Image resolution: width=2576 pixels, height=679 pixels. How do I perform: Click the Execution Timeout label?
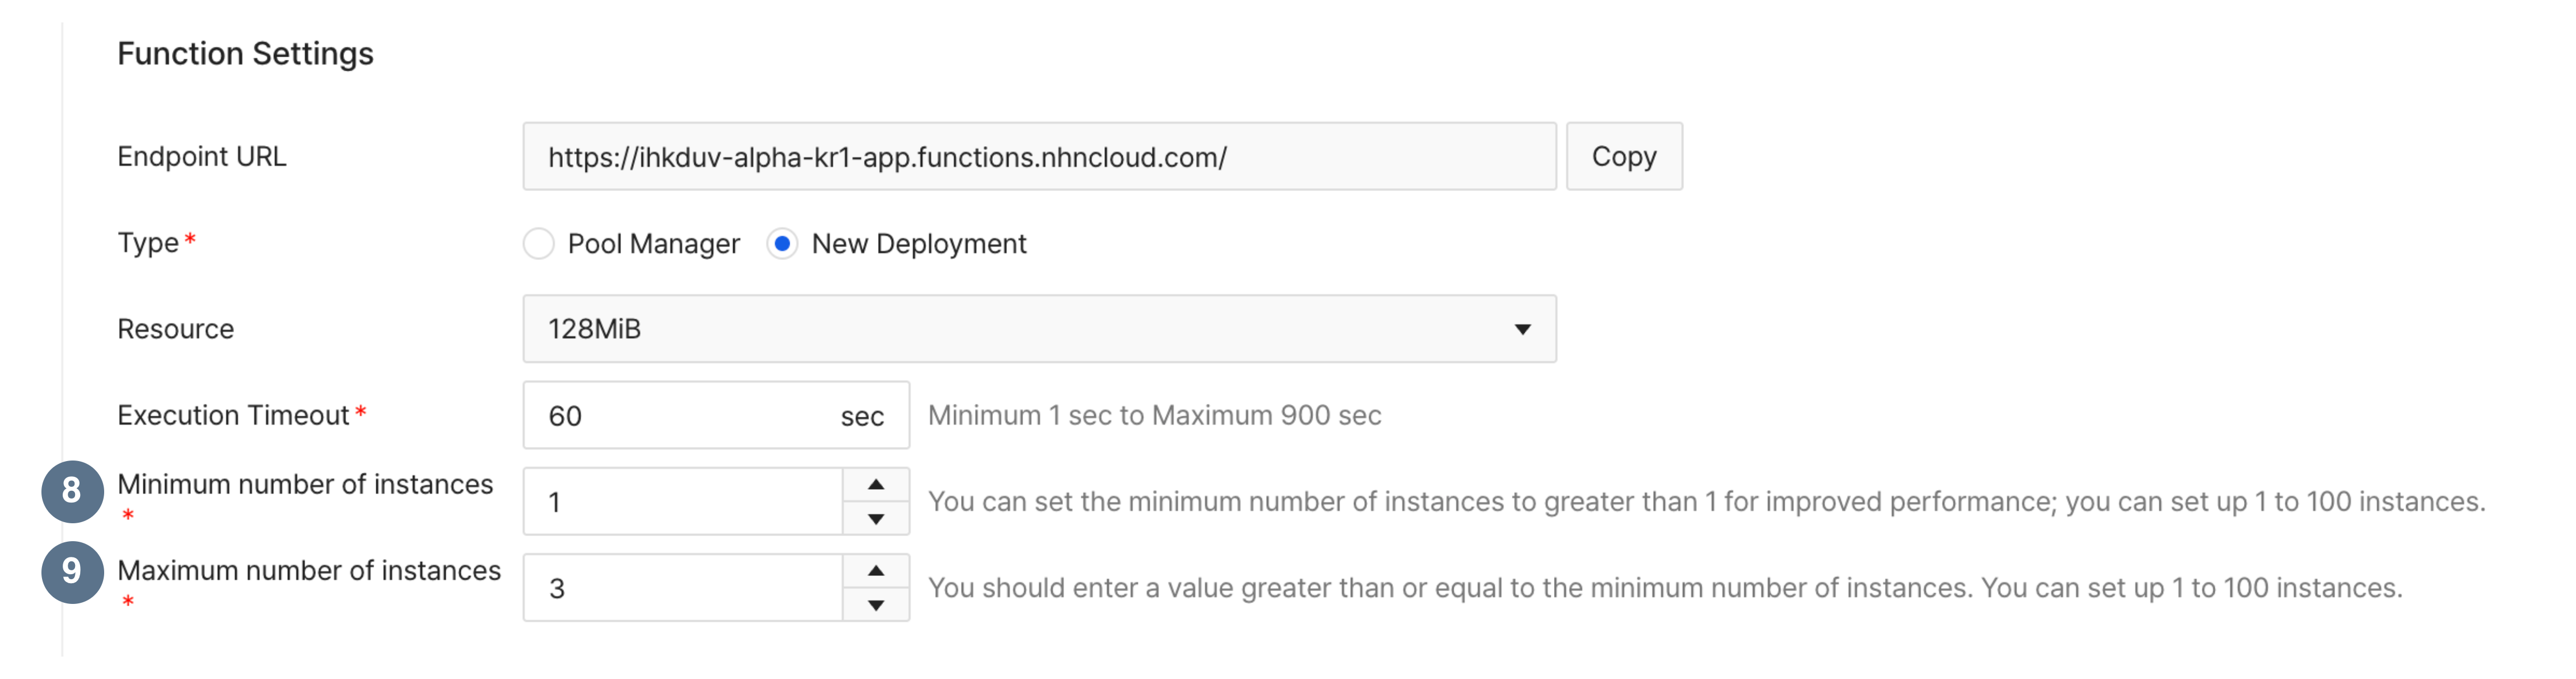233,415
